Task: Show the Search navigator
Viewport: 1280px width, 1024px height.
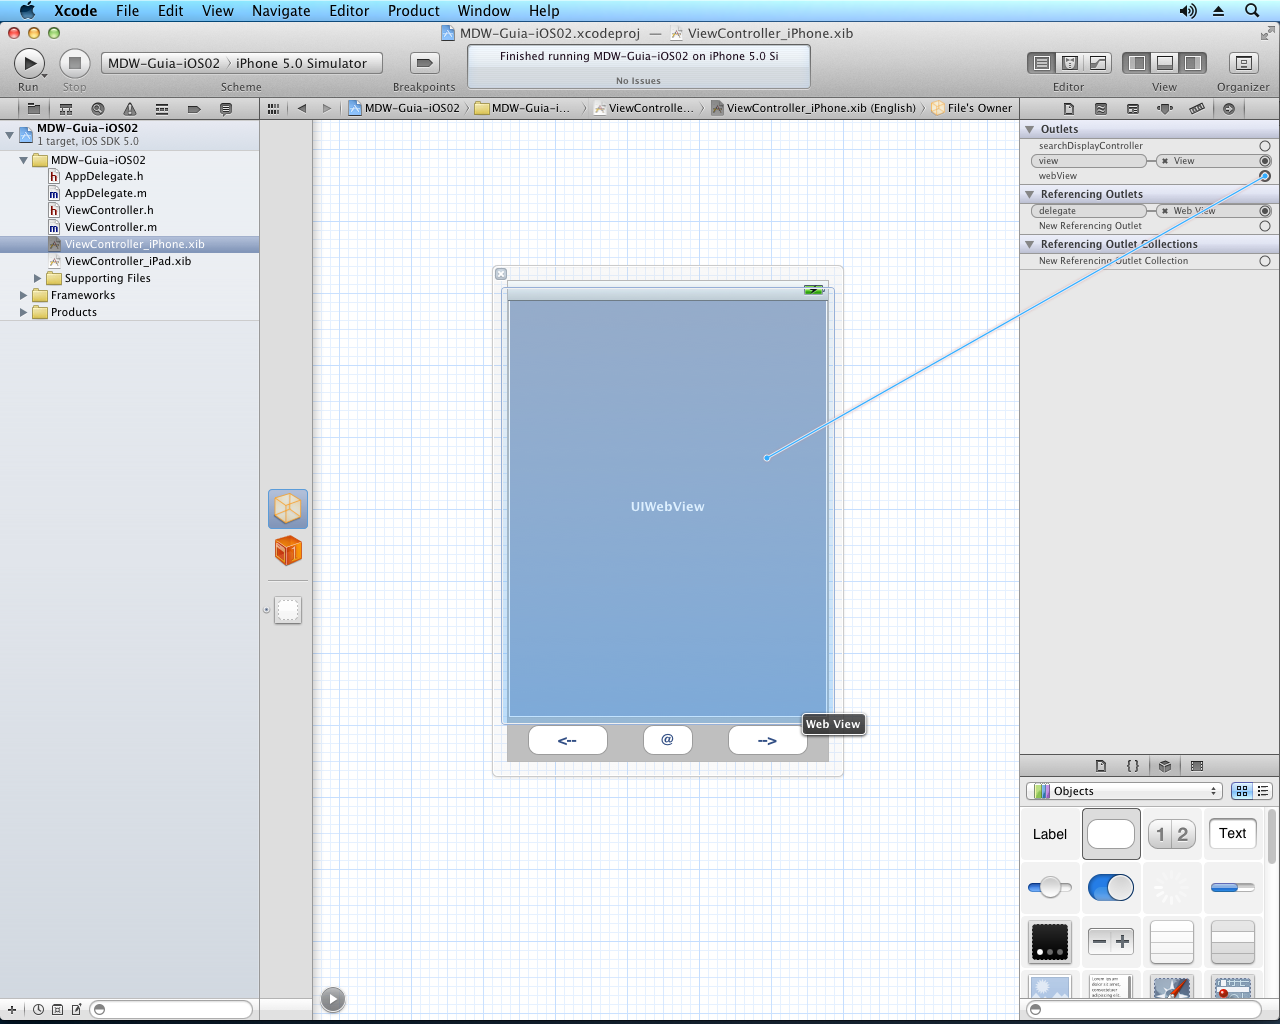Action: coord(98,108)
